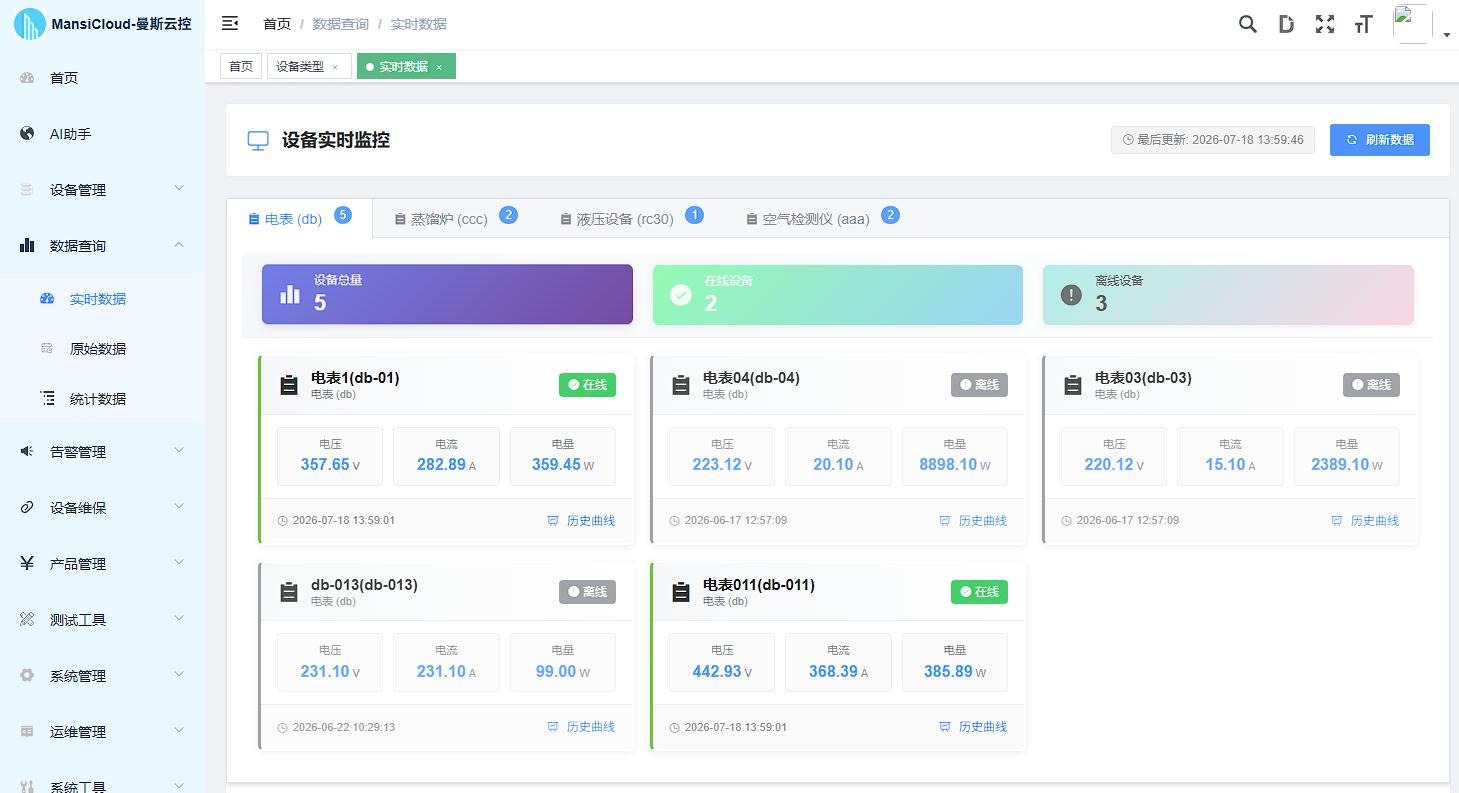This screenshot has height=793, width=1459.
Task: Expand the 产品管理 sidebar menu
Action: pos(102,564)
